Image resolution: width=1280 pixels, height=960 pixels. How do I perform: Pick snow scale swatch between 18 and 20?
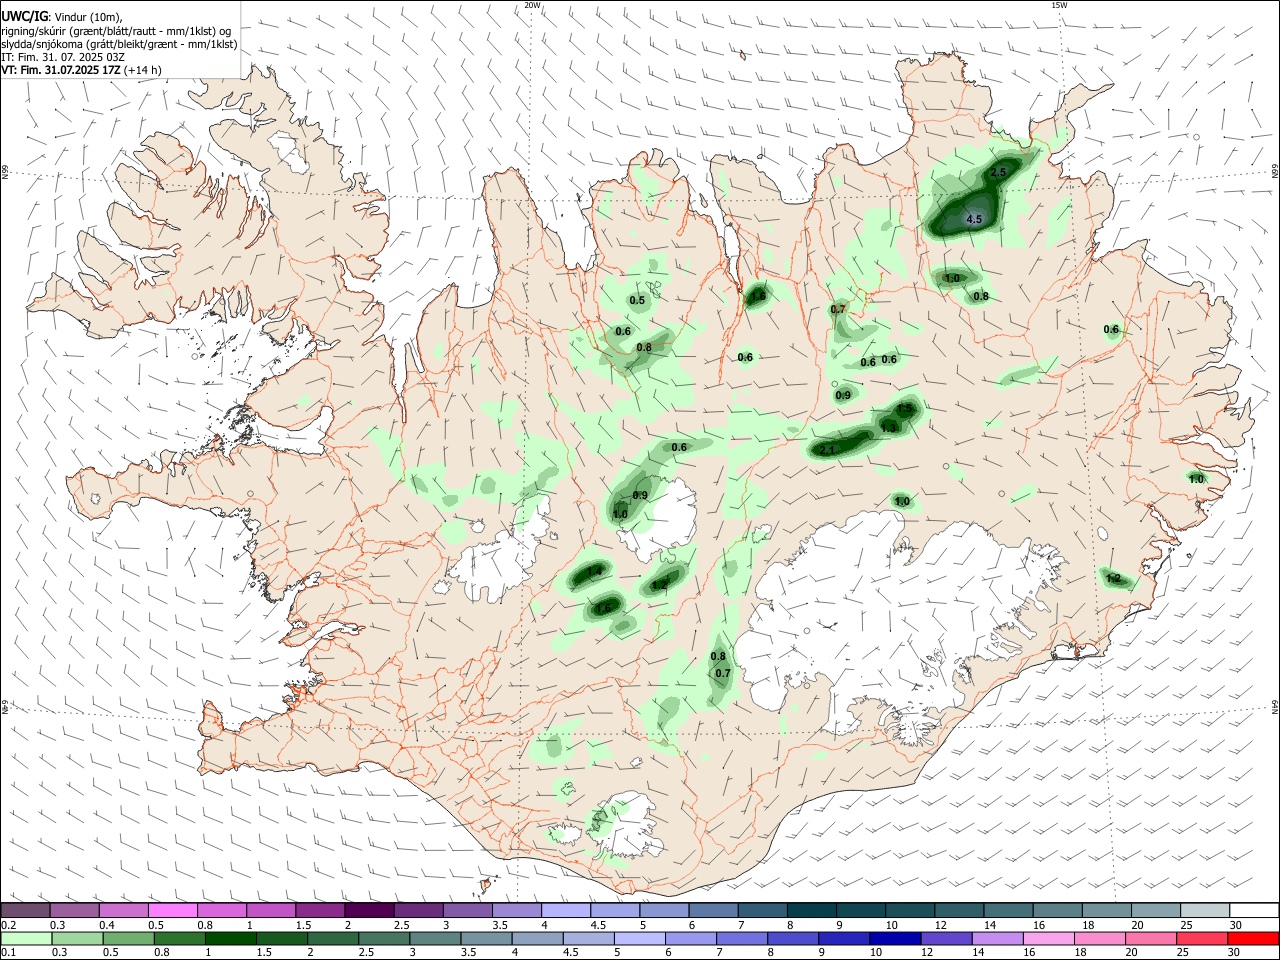(x=1105, y=911)
